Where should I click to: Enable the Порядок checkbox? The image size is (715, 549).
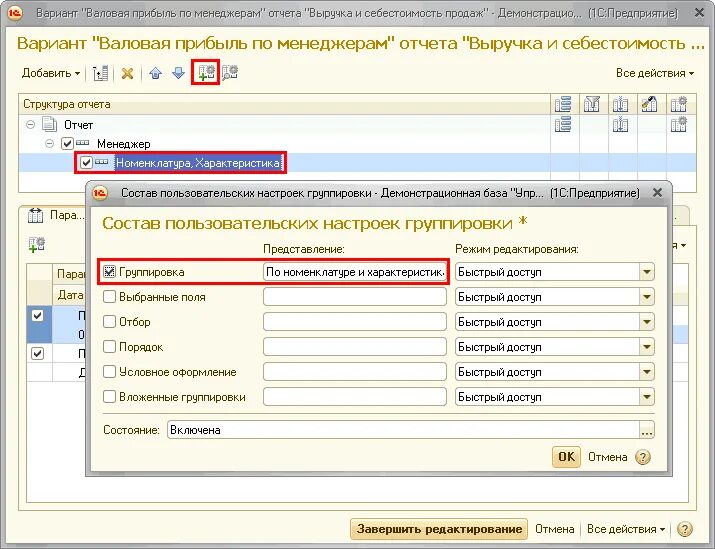pos(109,347)
